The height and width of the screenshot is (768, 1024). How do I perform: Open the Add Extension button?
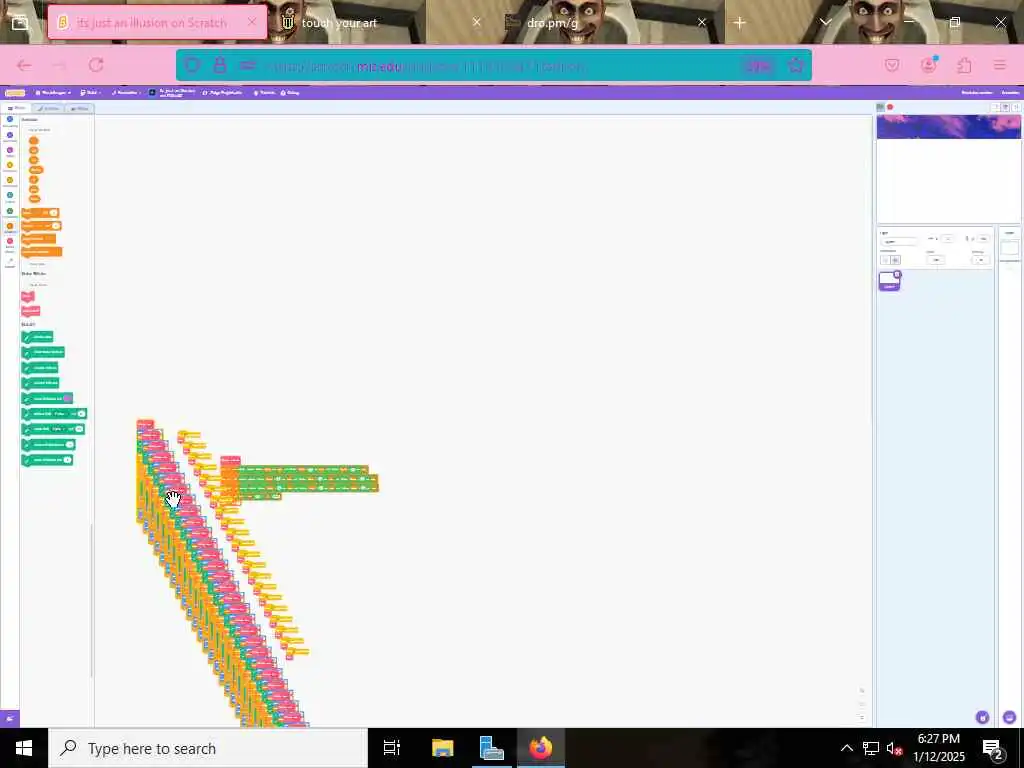point(10,718)
